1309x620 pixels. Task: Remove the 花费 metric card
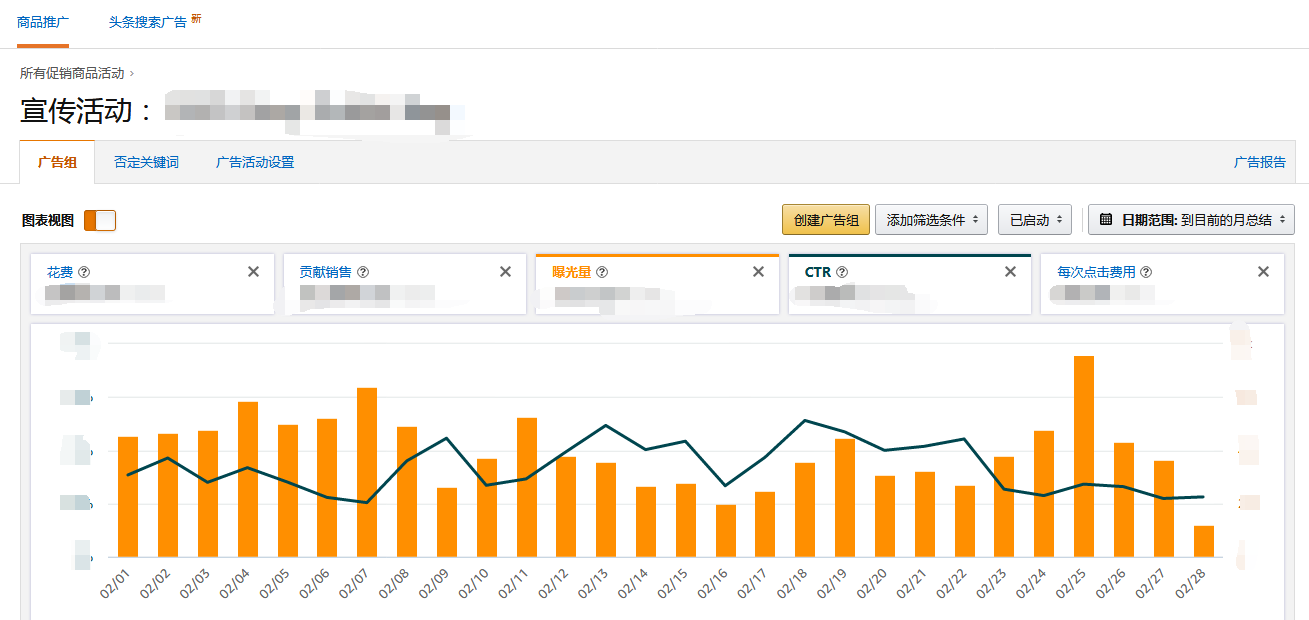[x=254, y=270]
